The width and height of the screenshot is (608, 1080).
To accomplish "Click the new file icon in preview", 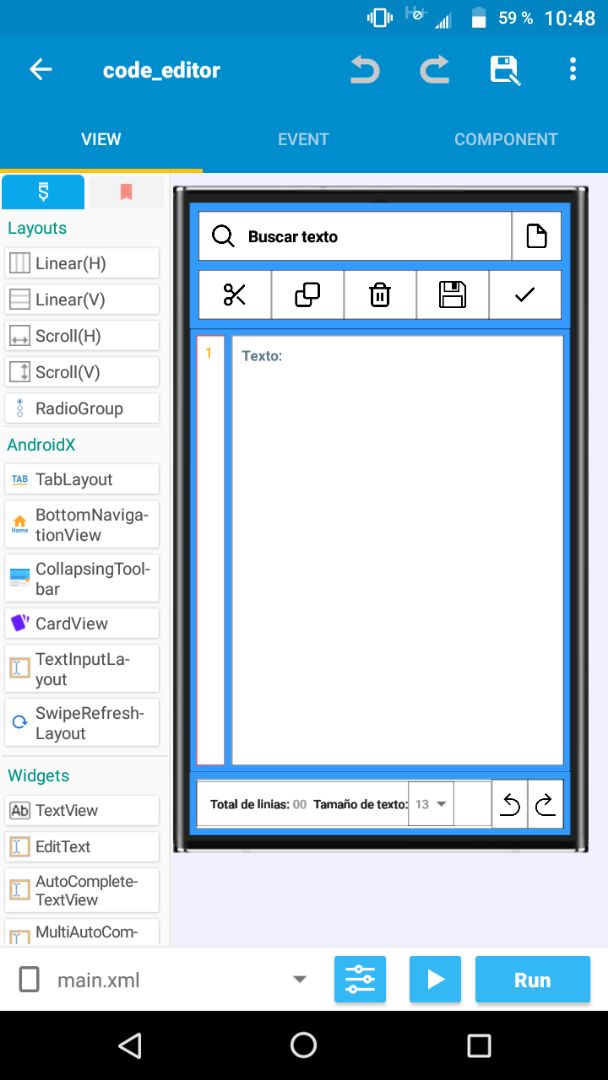I will (536, 236).
